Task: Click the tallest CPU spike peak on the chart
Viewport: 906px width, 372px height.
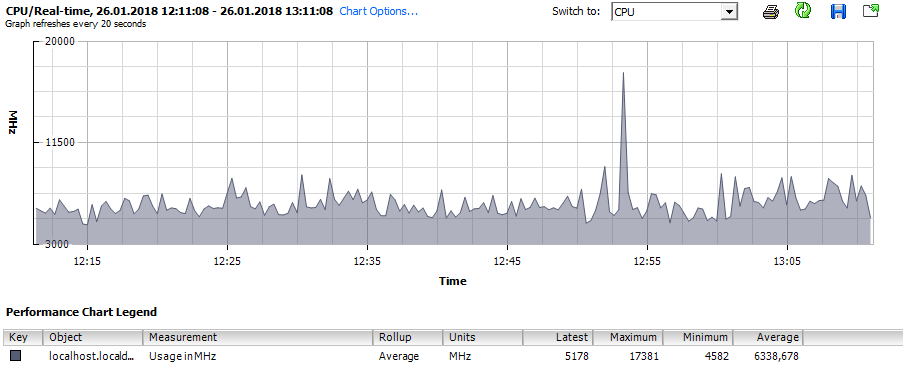Action: click(x=623, y=73)
